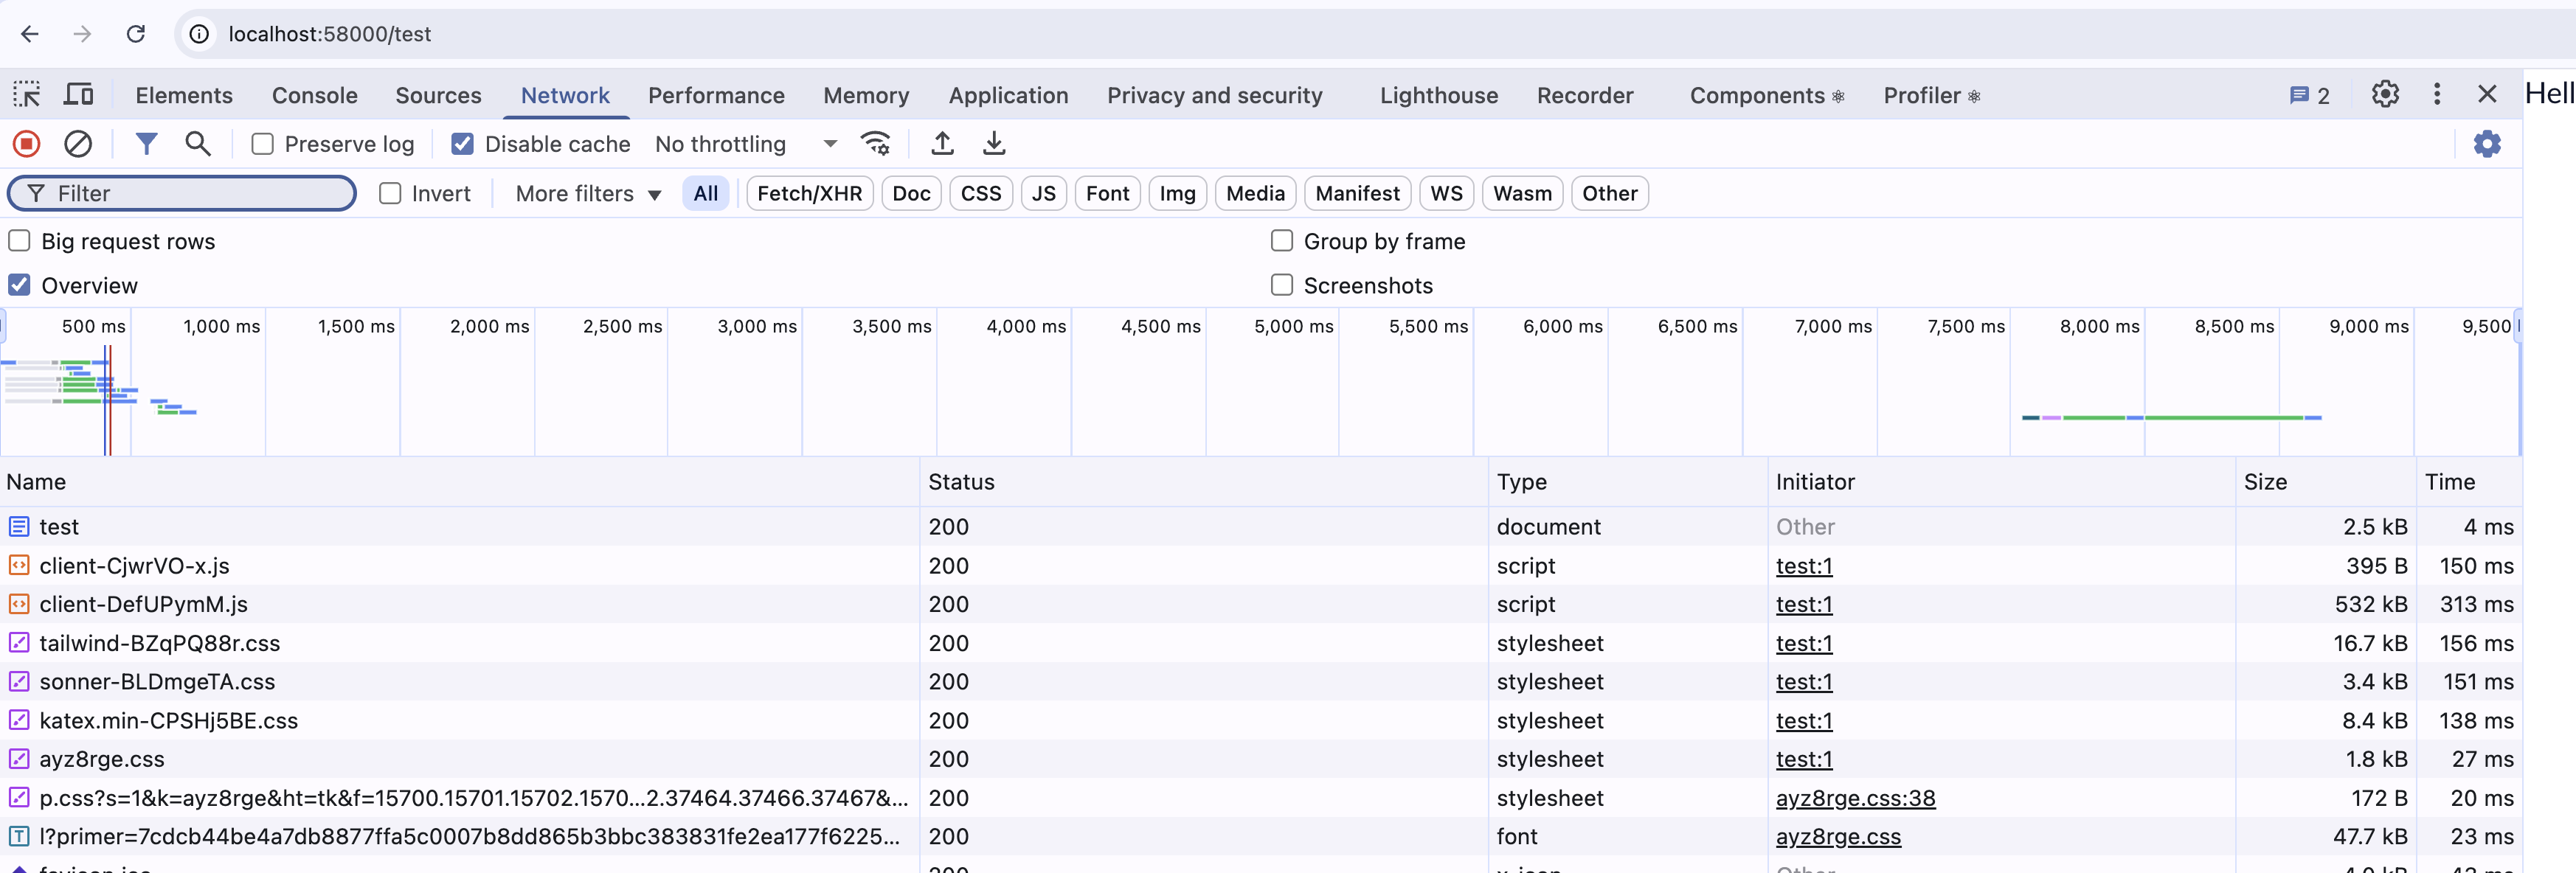The width and height of the screenshot is (2576, 873).
Task: Click the browser forward arrow
Action: [82, 34]
